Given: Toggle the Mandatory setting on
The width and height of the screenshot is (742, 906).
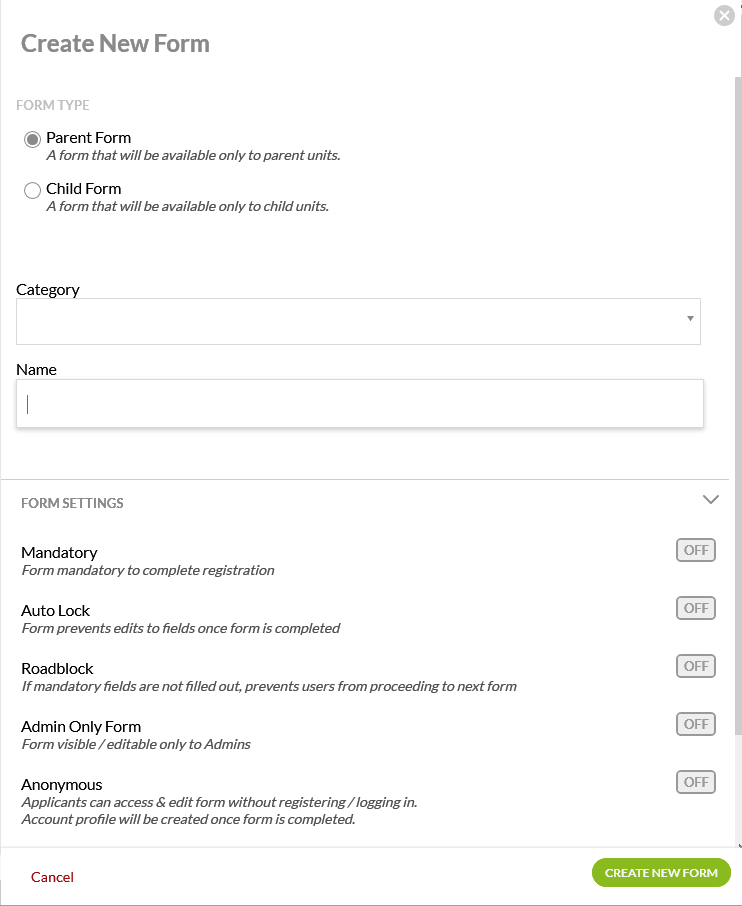Looking at the screenshot, I should pyautogui.click(x=696, y=550).
